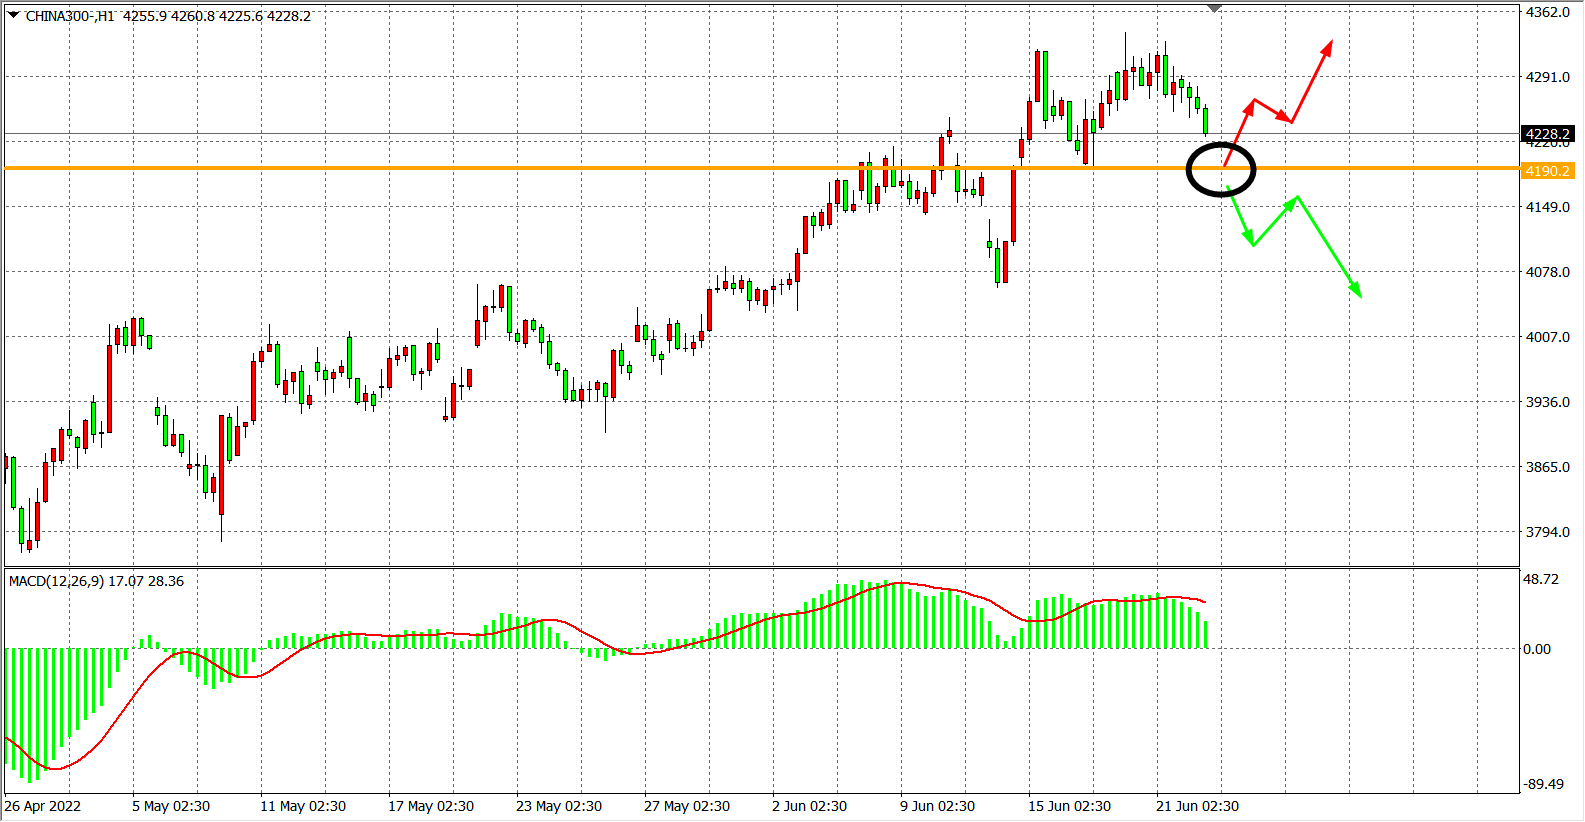
Task: Click the 3794.0 price axis value
Action: point(1547,532)
